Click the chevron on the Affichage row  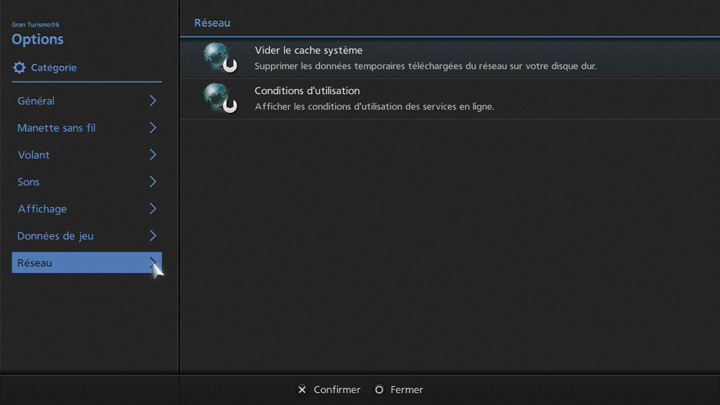pyautogui.click(x=153, y=209)
